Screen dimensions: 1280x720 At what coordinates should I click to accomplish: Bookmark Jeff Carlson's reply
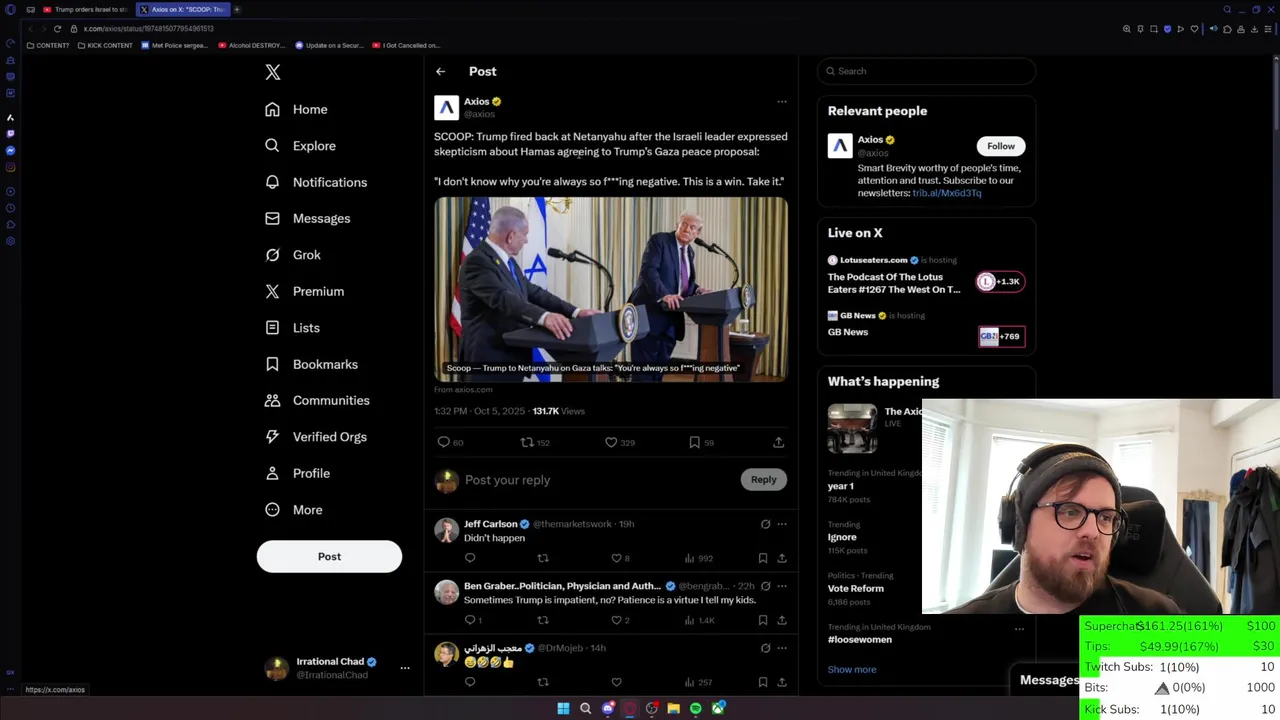[x=762, y=558]
